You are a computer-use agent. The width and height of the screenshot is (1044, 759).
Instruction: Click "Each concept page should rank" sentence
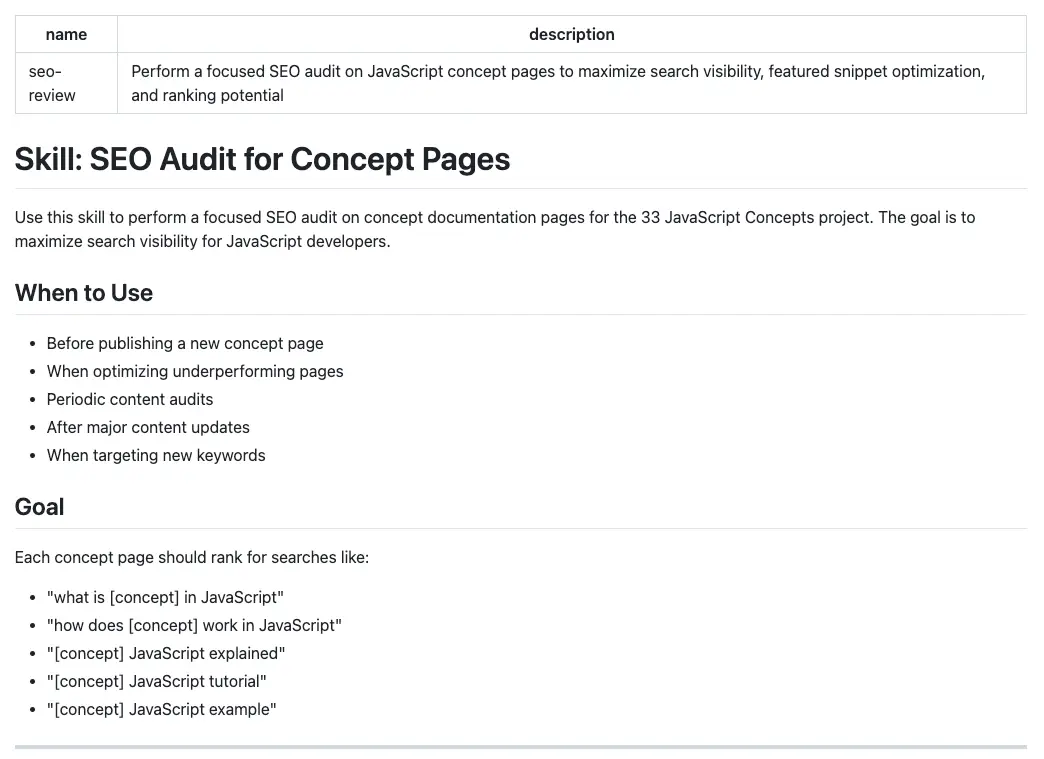point(192,557)
